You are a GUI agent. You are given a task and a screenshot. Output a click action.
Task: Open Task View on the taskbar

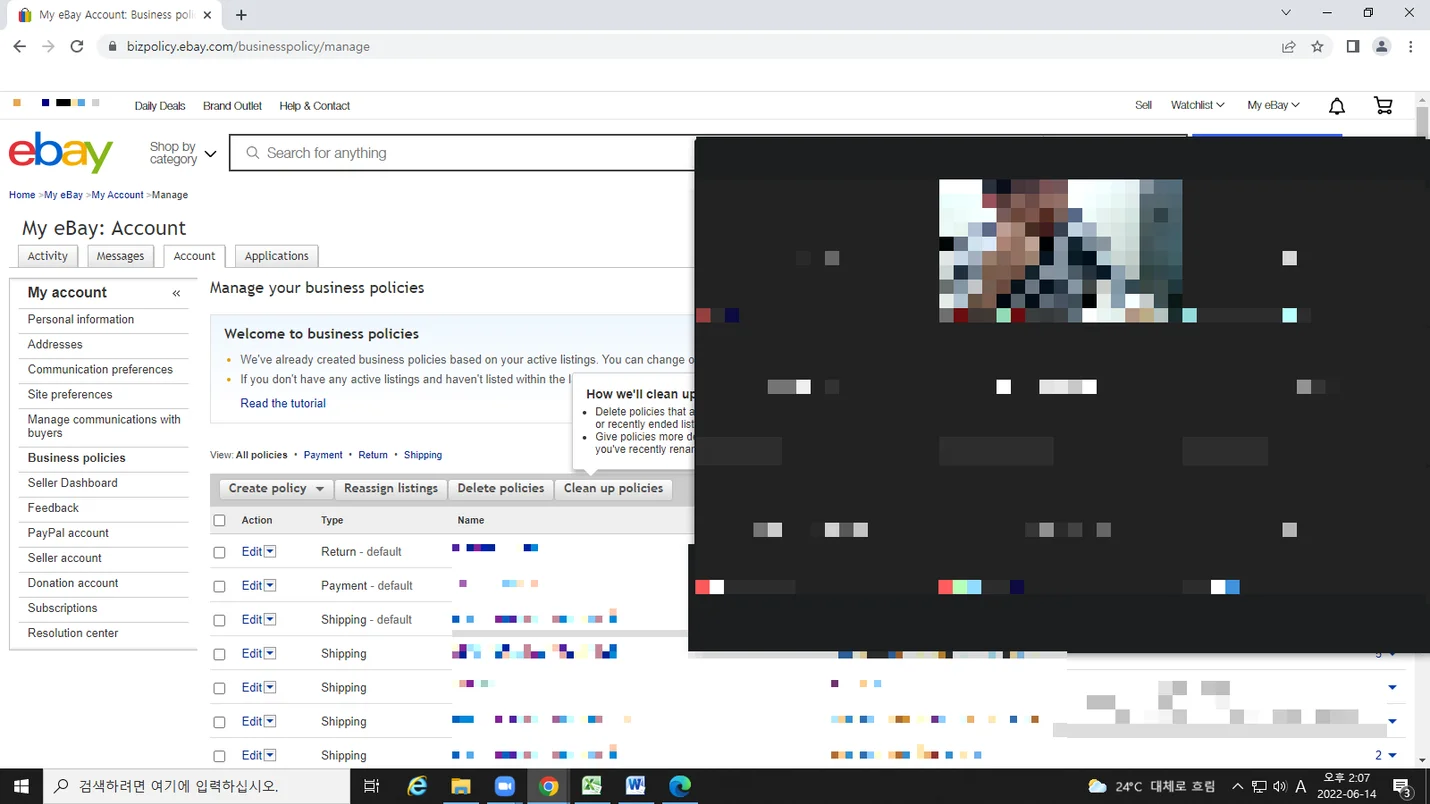(371, 786)
